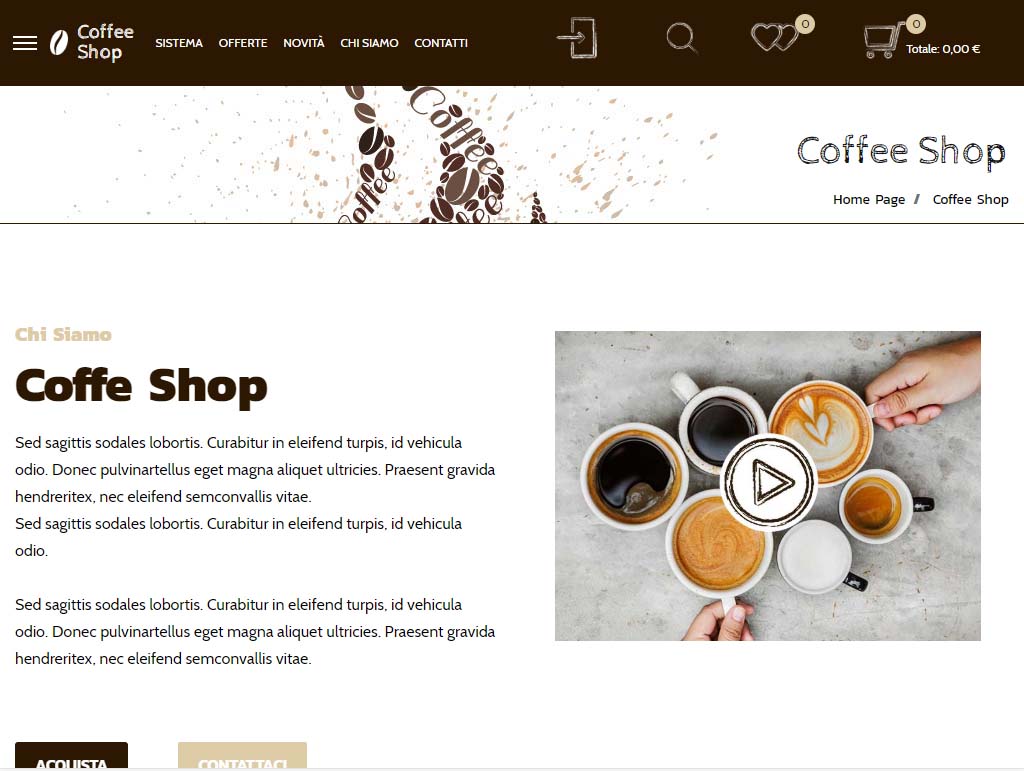This screenshot has width=1024, height=771.
Task: Follow the Home Page breadcrumb link
Action: tap(869, 200)
